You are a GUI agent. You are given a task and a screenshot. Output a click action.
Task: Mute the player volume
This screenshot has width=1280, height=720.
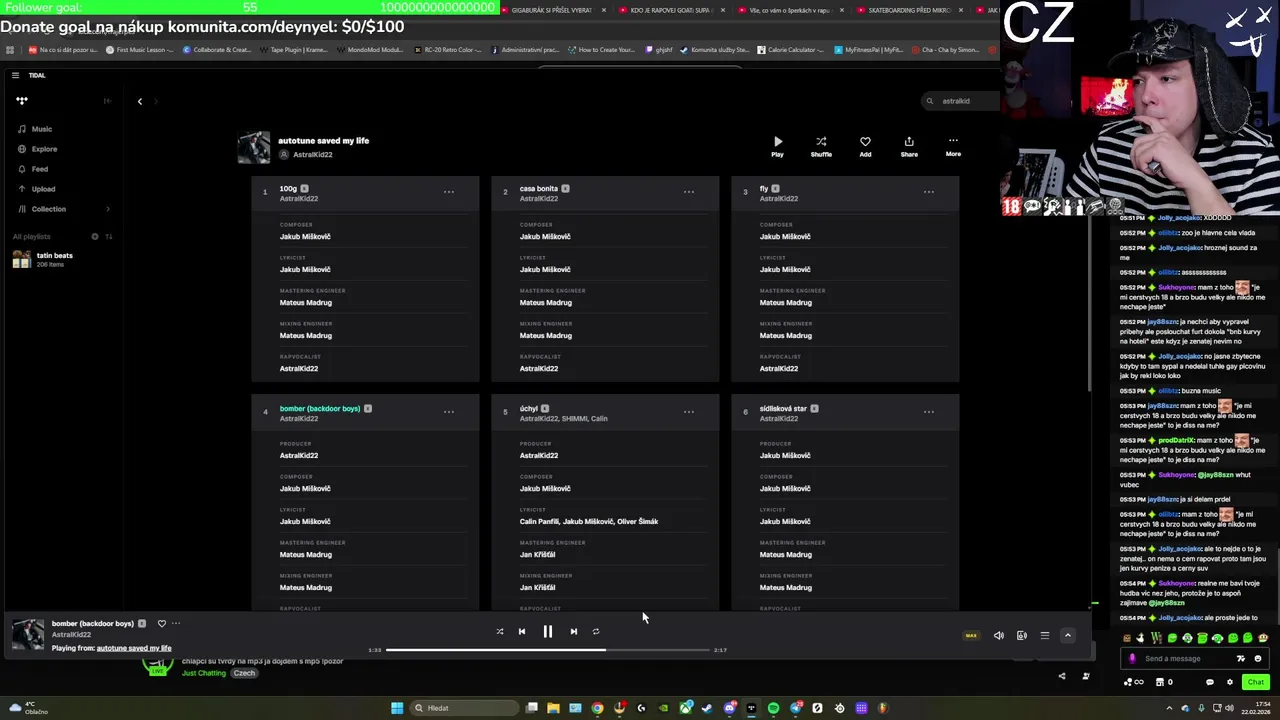point(998,635)
